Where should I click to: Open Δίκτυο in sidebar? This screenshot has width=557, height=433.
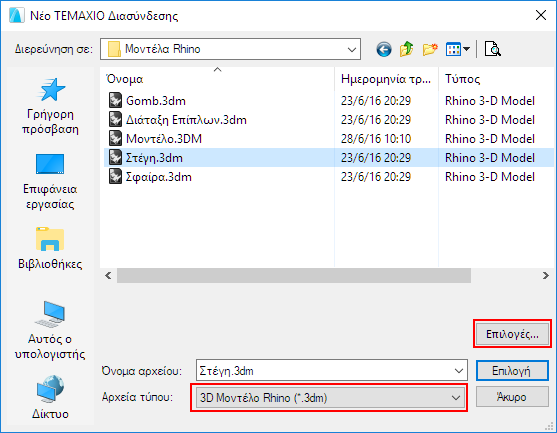pos(50,397)
